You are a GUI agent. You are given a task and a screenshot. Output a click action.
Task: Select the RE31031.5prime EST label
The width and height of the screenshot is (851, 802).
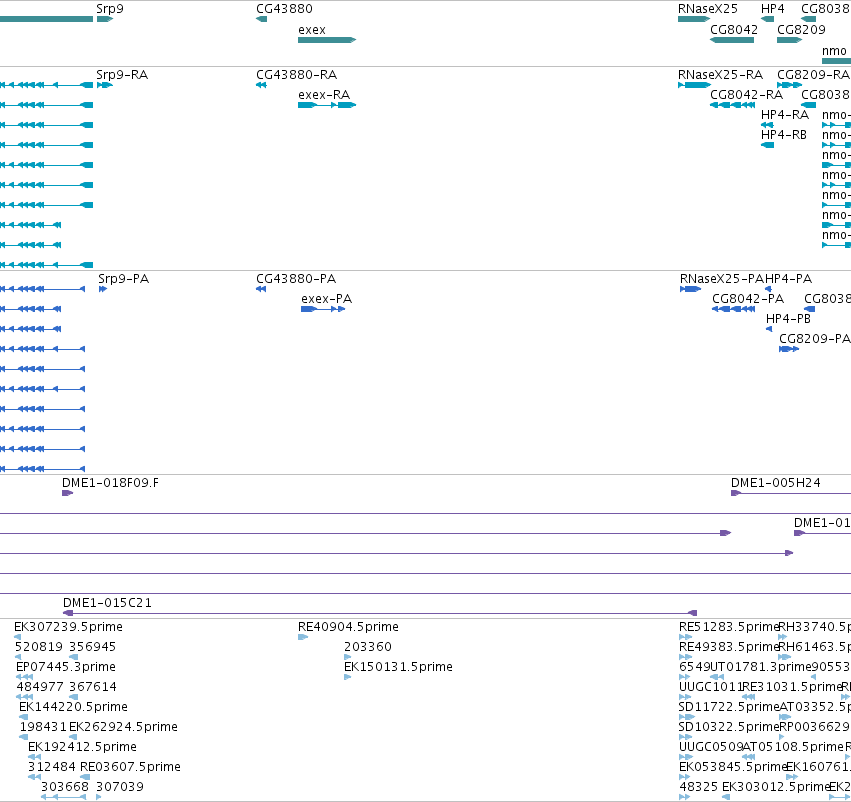tap(792, 686)
